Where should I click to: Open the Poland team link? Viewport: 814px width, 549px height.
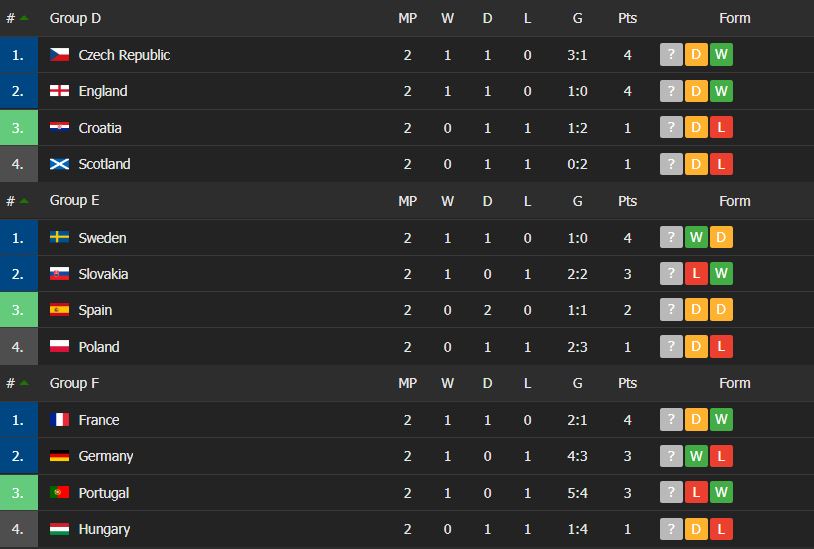click(x=99, y=347)
